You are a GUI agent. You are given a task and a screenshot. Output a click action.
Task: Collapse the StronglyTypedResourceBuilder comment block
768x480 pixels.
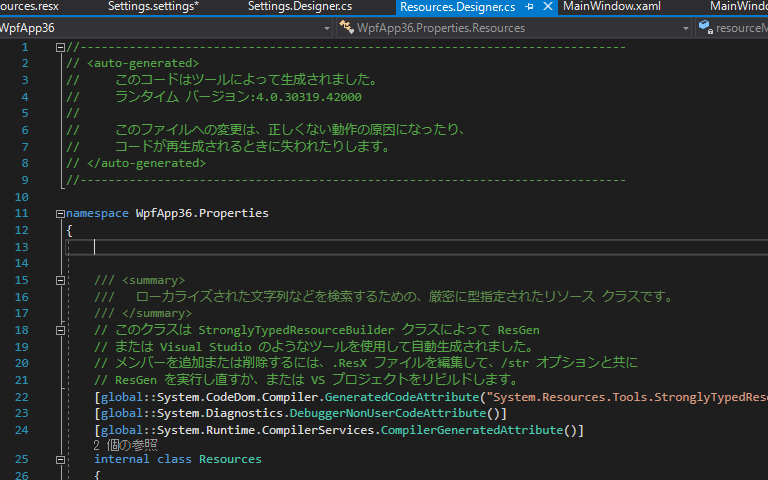click(x=60, y=330)
